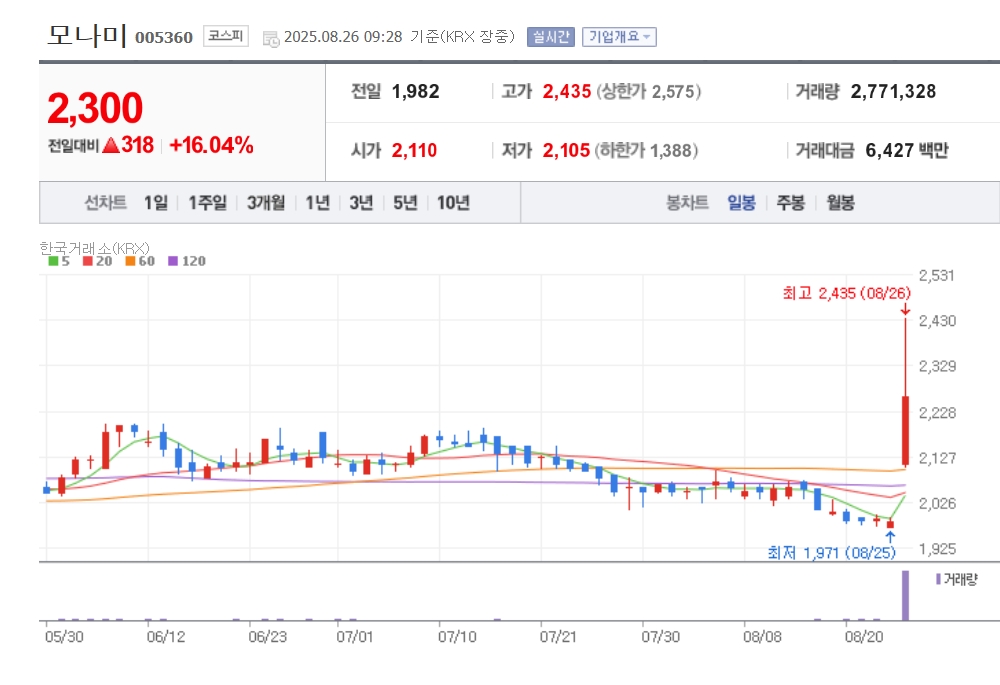
Task: Show the 10년 line chart
Action: (x=453, y=203)
